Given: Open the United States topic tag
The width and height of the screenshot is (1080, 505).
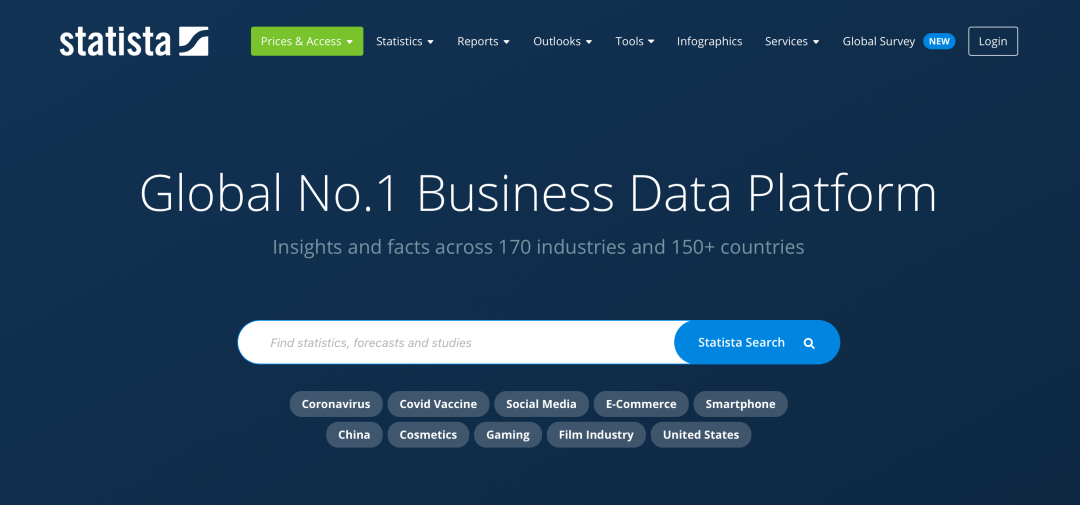Looking at the screenshot, I should coord(700,435).
